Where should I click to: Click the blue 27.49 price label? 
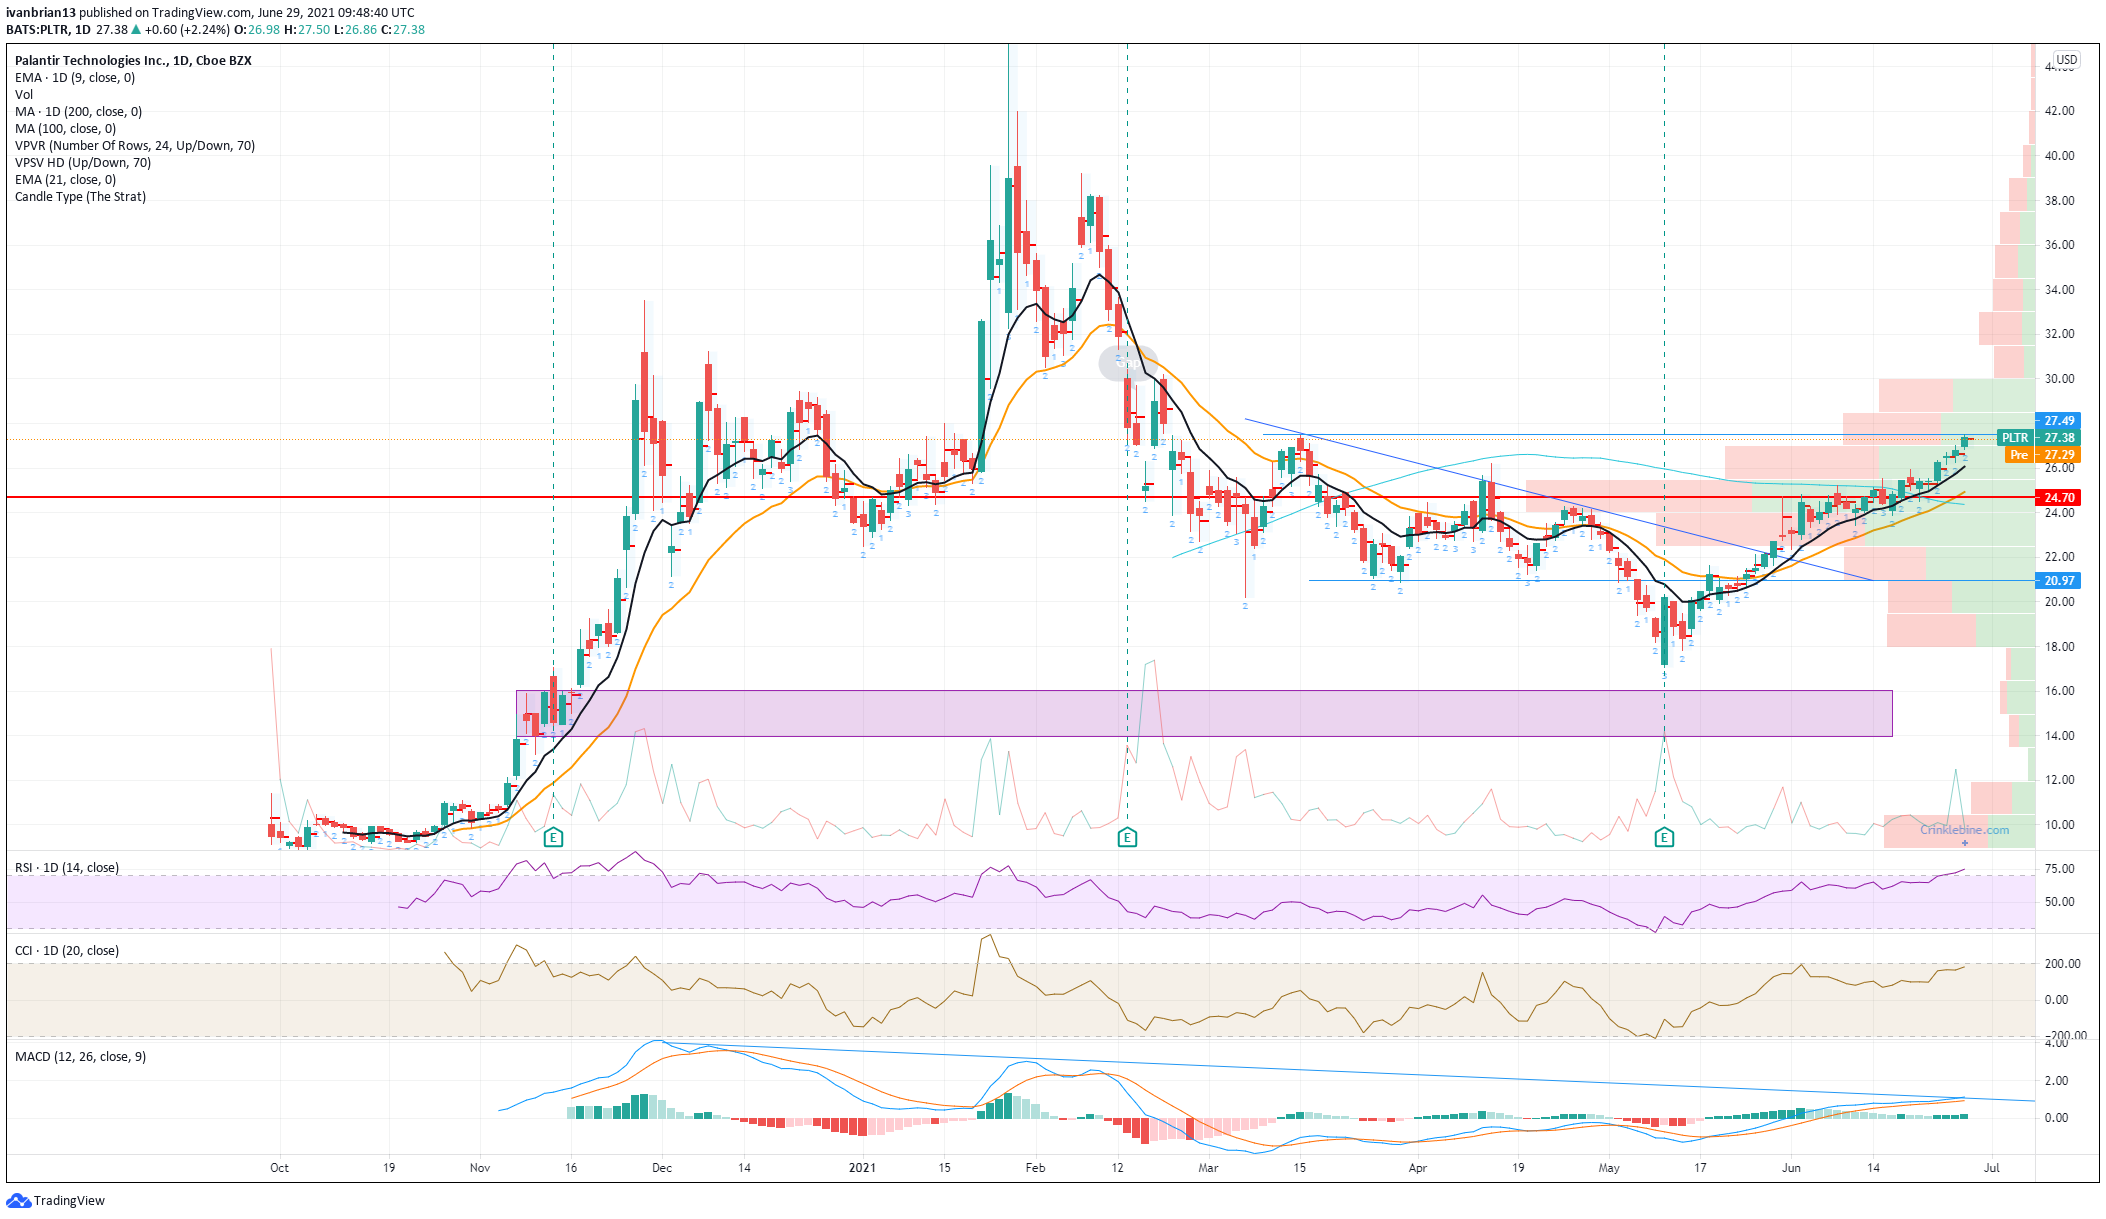tap(2059, 421)
